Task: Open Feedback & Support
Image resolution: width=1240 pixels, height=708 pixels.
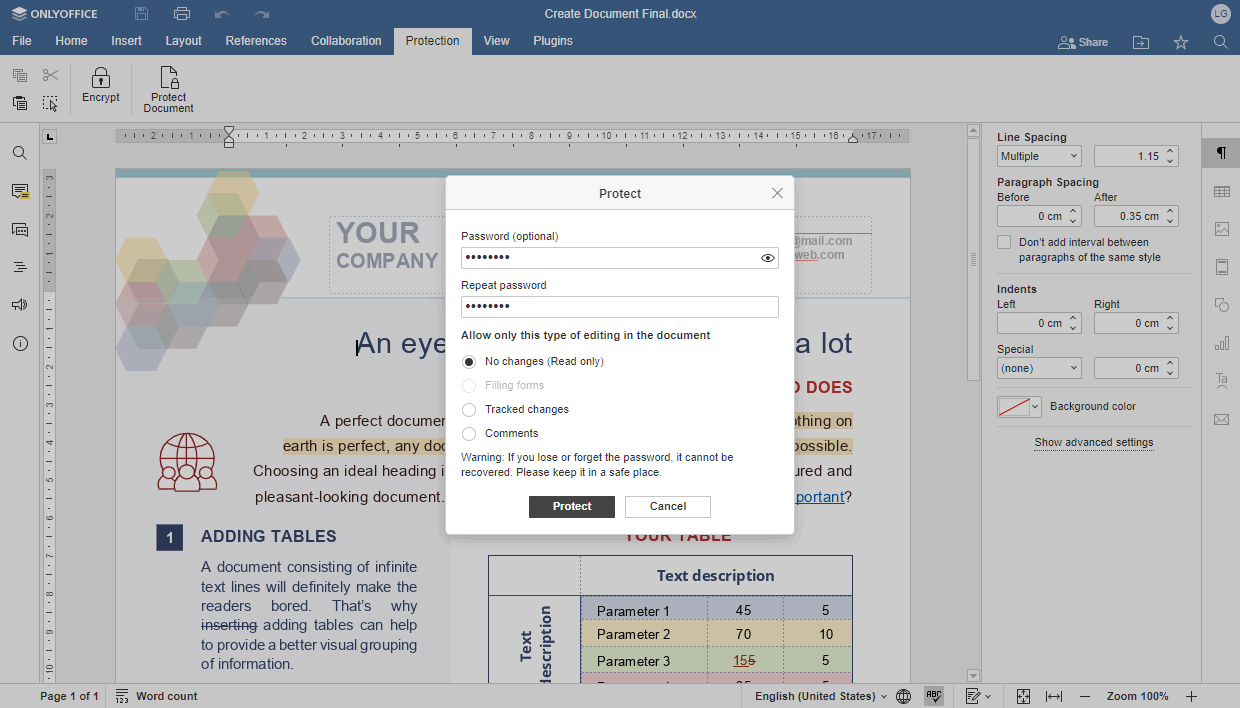Action: (x=19, y=304)
